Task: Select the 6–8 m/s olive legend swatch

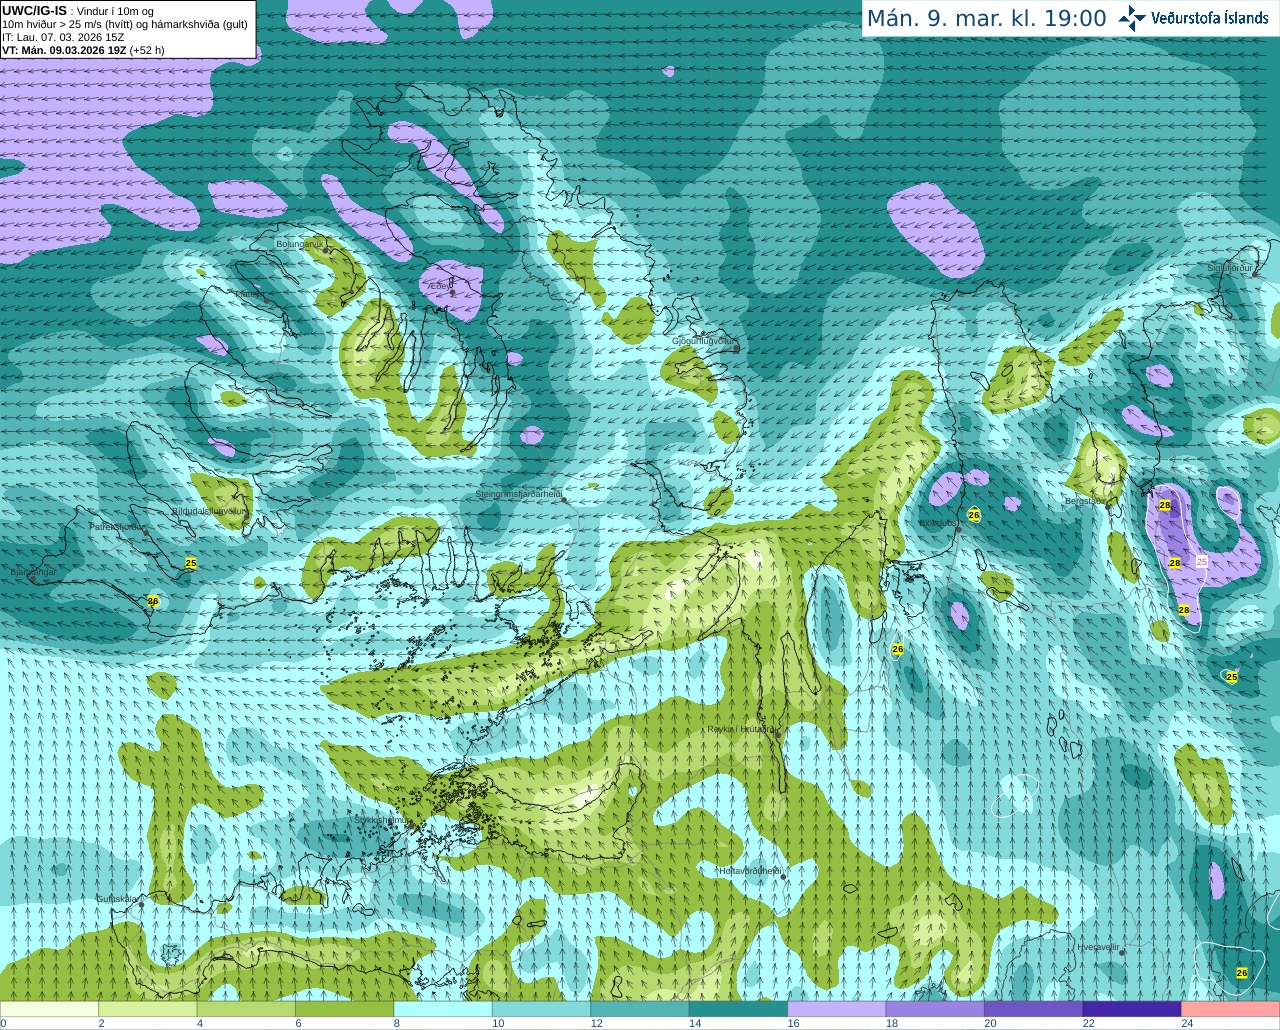Action: tap(344, 1009)
